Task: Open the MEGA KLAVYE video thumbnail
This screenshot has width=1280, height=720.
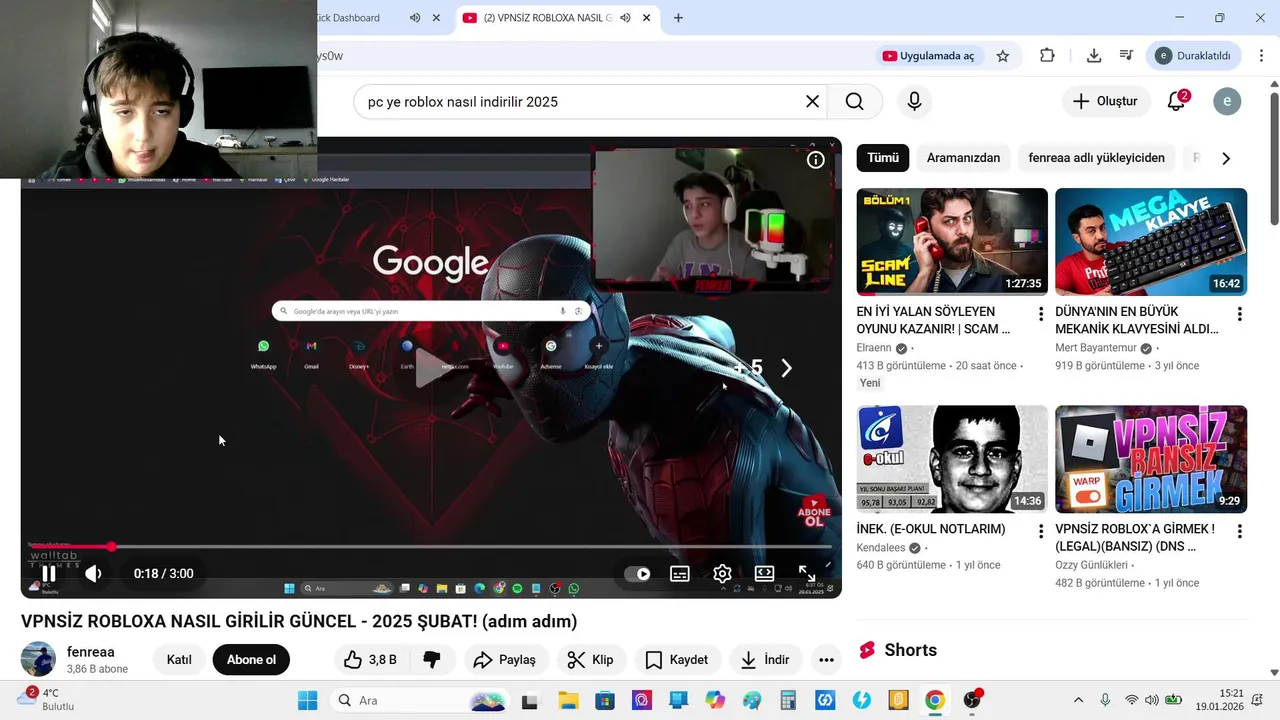Action: point(1151,241)
